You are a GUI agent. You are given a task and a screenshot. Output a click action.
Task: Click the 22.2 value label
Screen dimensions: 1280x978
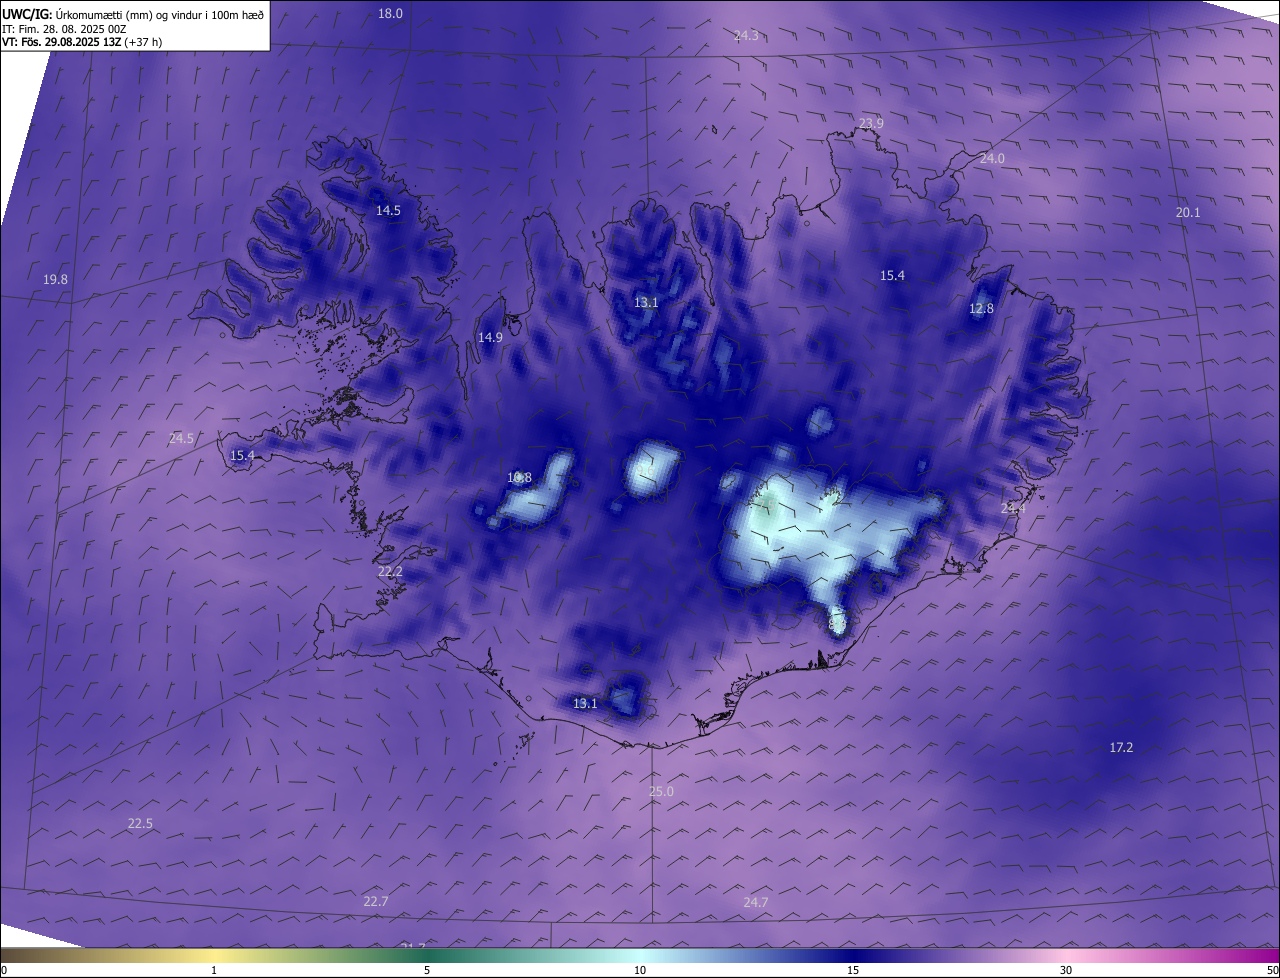pyautogui.click(x=390, y=571)
